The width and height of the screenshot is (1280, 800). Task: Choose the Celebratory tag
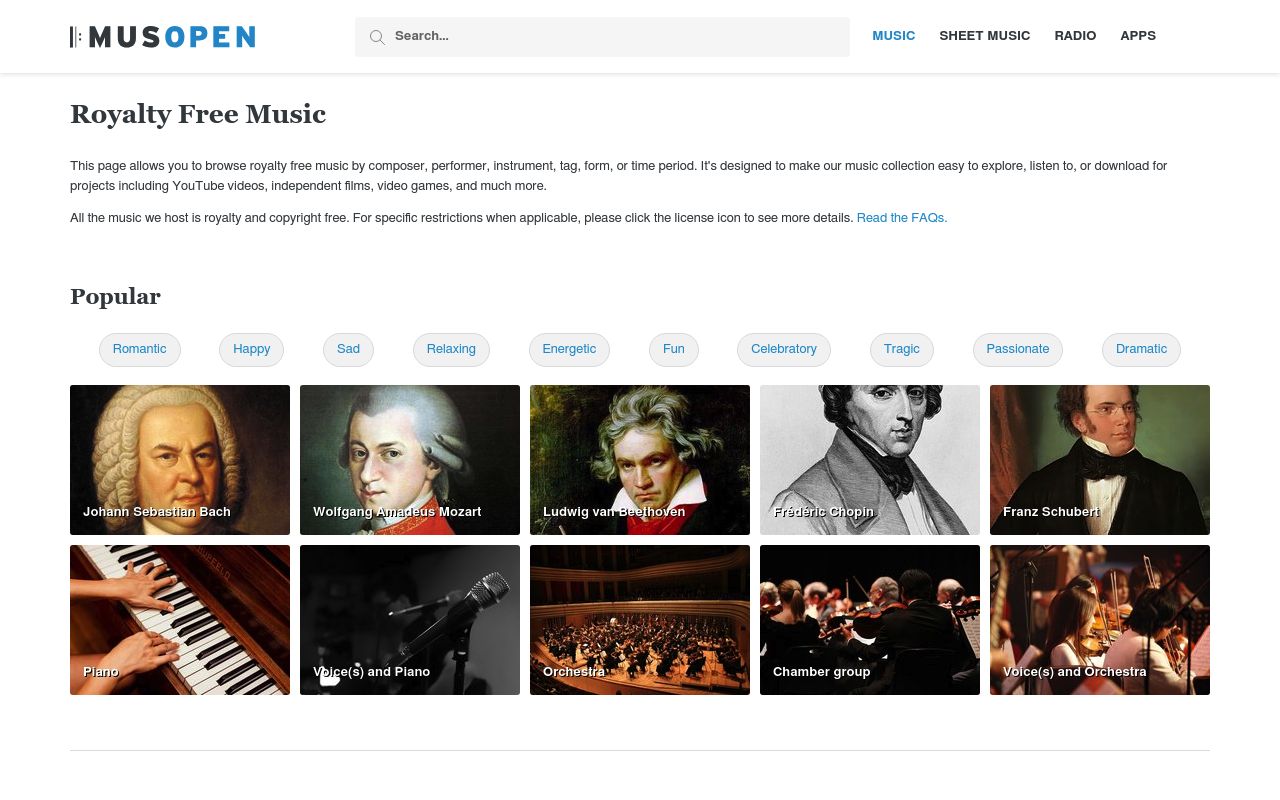[x=784, y=350]
